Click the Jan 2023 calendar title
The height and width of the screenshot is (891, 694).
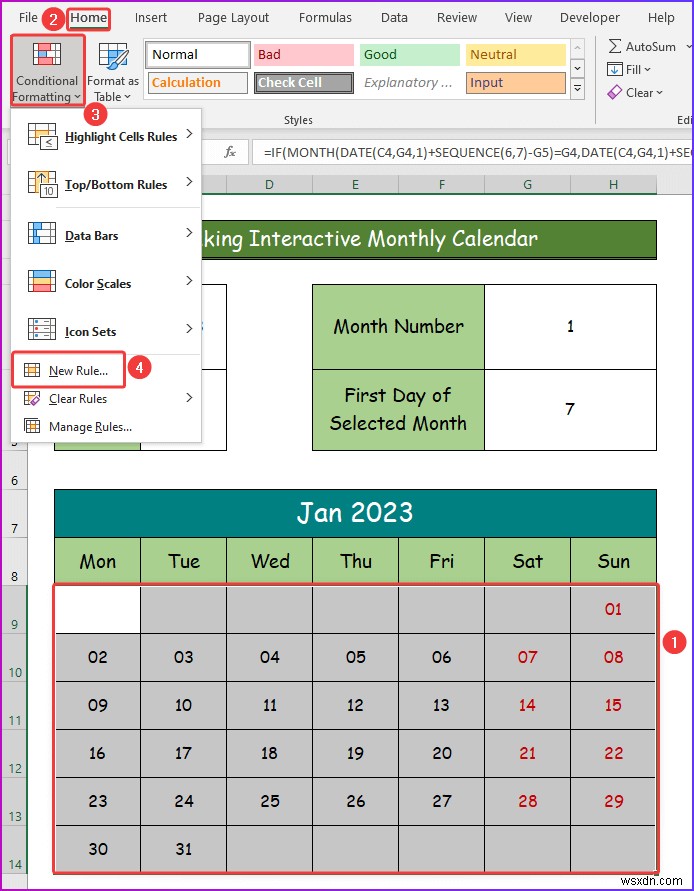click(x=355, y=513)
